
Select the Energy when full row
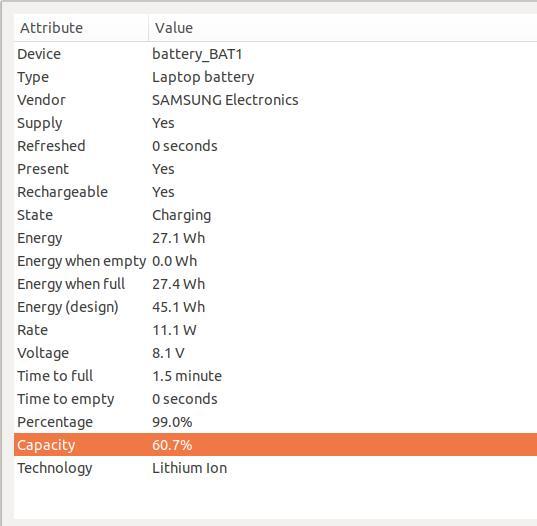276,284
